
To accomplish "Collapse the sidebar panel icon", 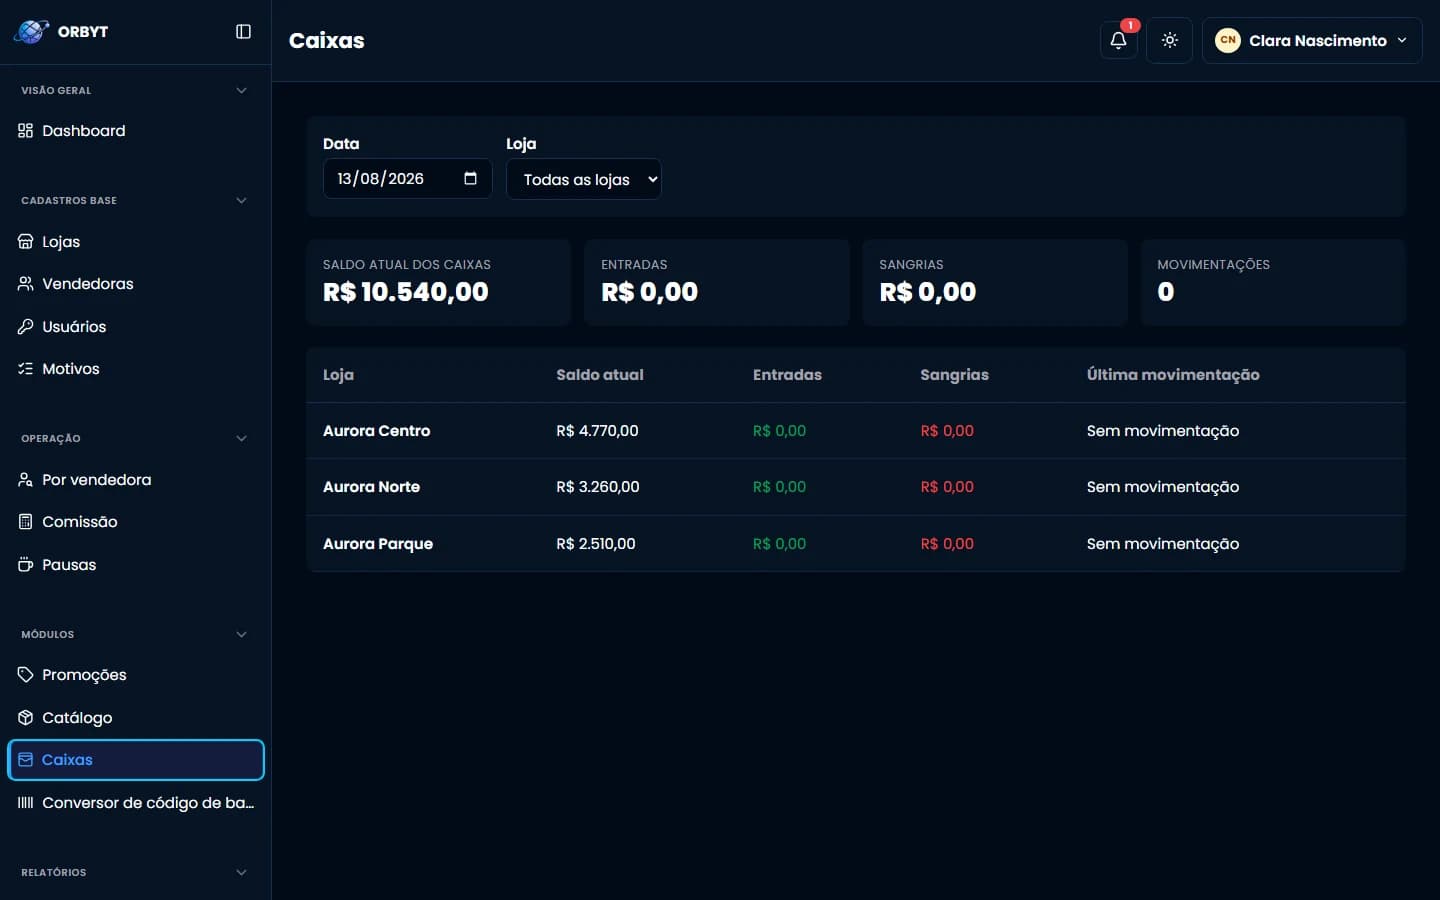I will (x=243, y=32).
